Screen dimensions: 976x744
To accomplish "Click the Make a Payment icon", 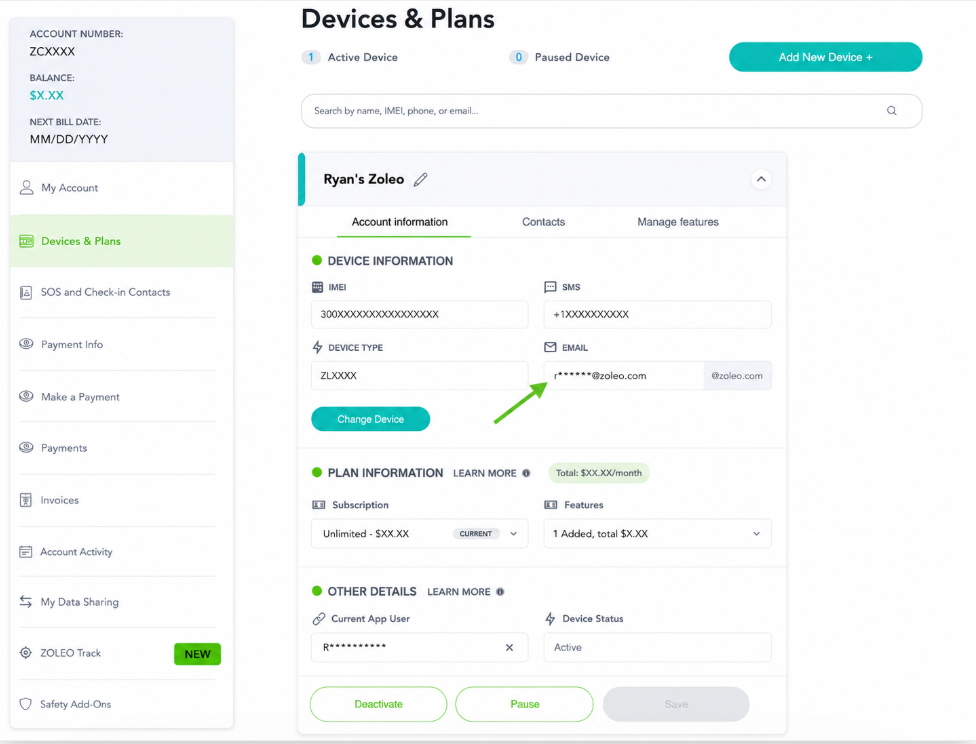I will (x=26, y=396).
